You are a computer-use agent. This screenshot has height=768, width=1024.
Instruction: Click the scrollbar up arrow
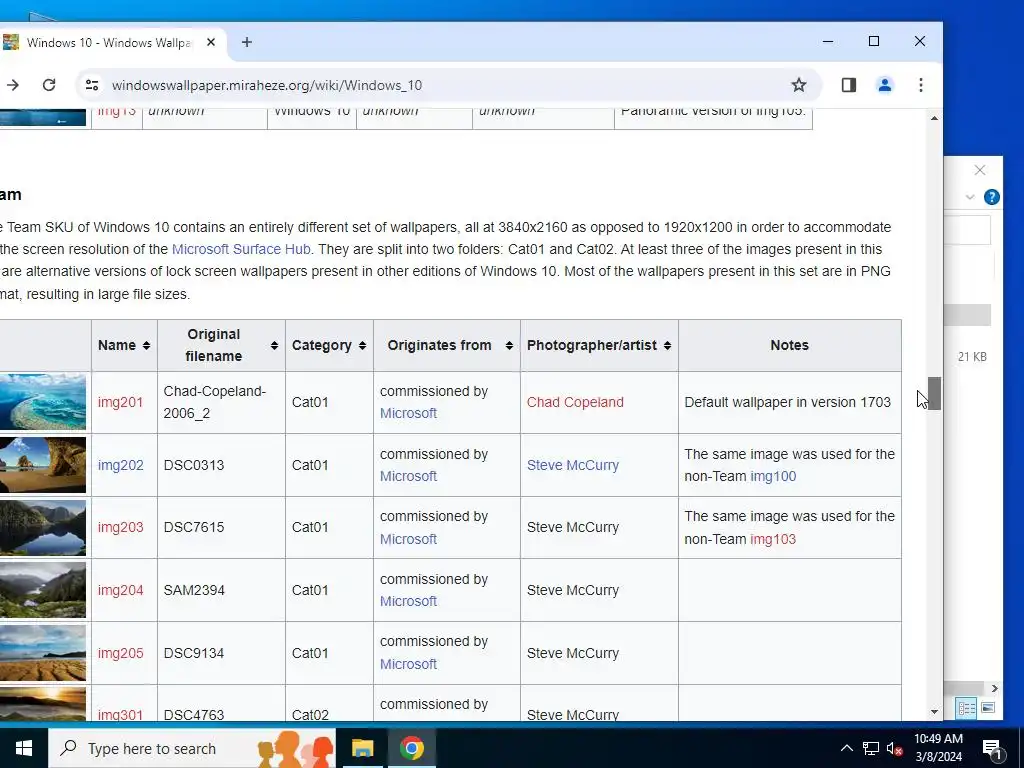tap(934, 118)
